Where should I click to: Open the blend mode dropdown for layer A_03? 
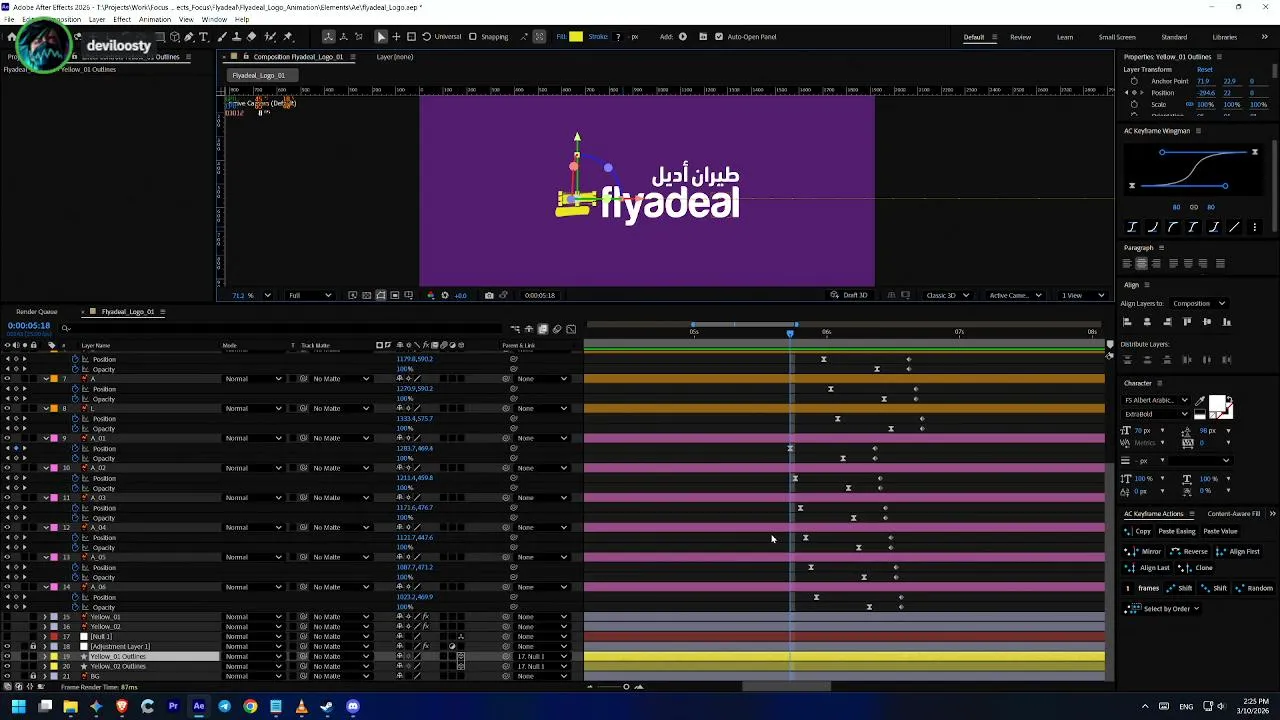click(254, 498)
